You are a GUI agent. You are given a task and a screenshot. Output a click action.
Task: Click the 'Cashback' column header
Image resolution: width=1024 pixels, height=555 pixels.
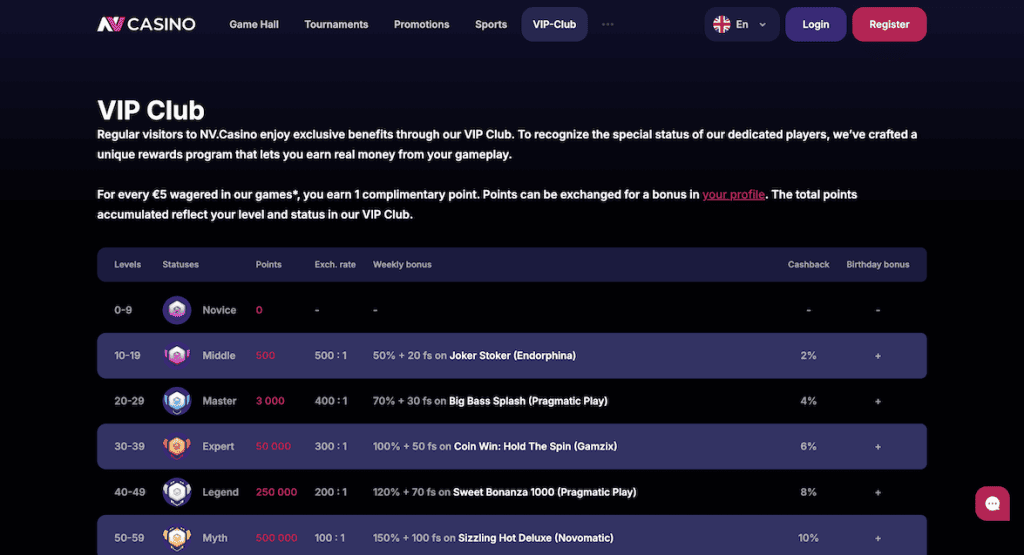(x=808, y=264)
